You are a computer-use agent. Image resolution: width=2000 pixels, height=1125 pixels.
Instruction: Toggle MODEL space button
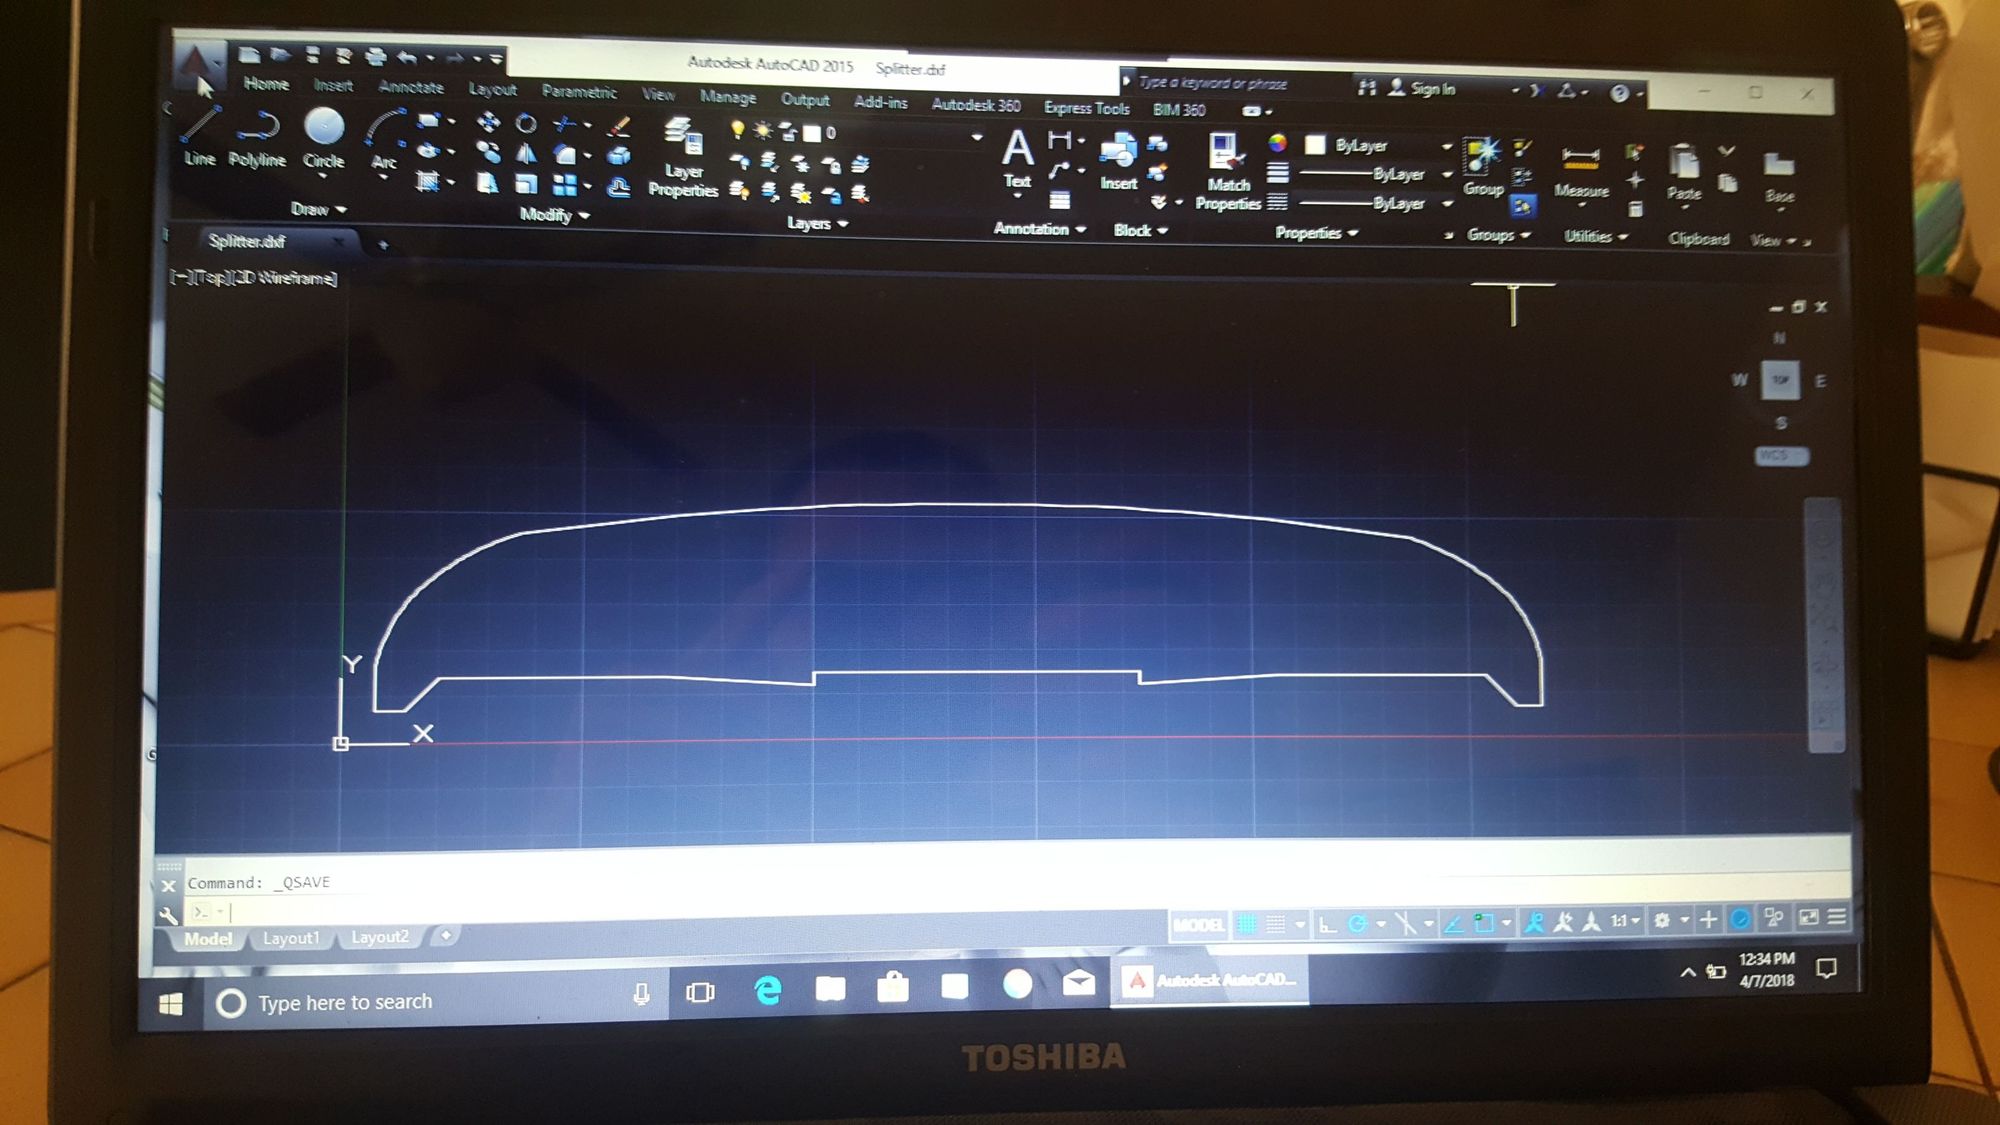[x=1198, y=925]
